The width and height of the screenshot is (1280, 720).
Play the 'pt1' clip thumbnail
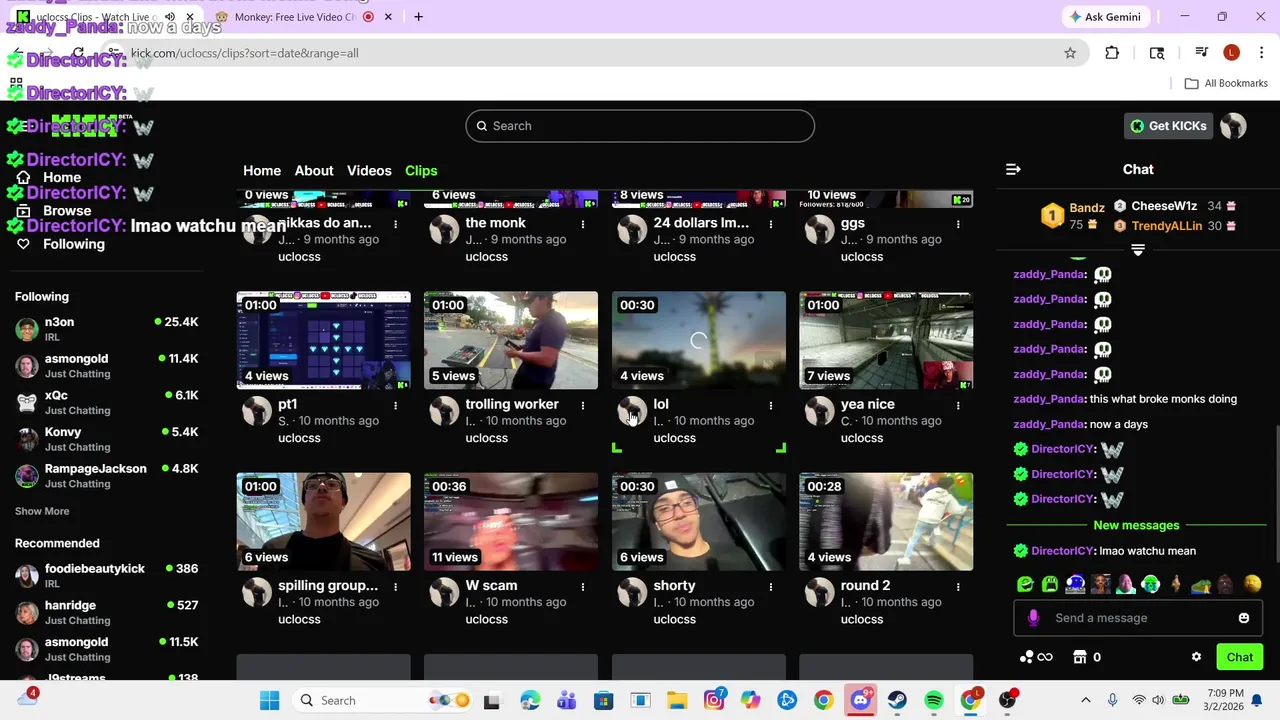[323, 340]
